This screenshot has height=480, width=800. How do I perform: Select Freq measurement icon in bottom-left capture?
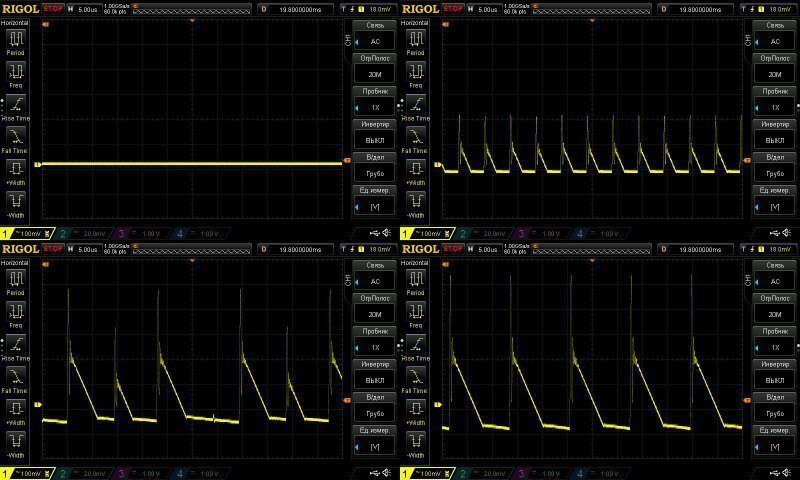[x=16, y=312]
